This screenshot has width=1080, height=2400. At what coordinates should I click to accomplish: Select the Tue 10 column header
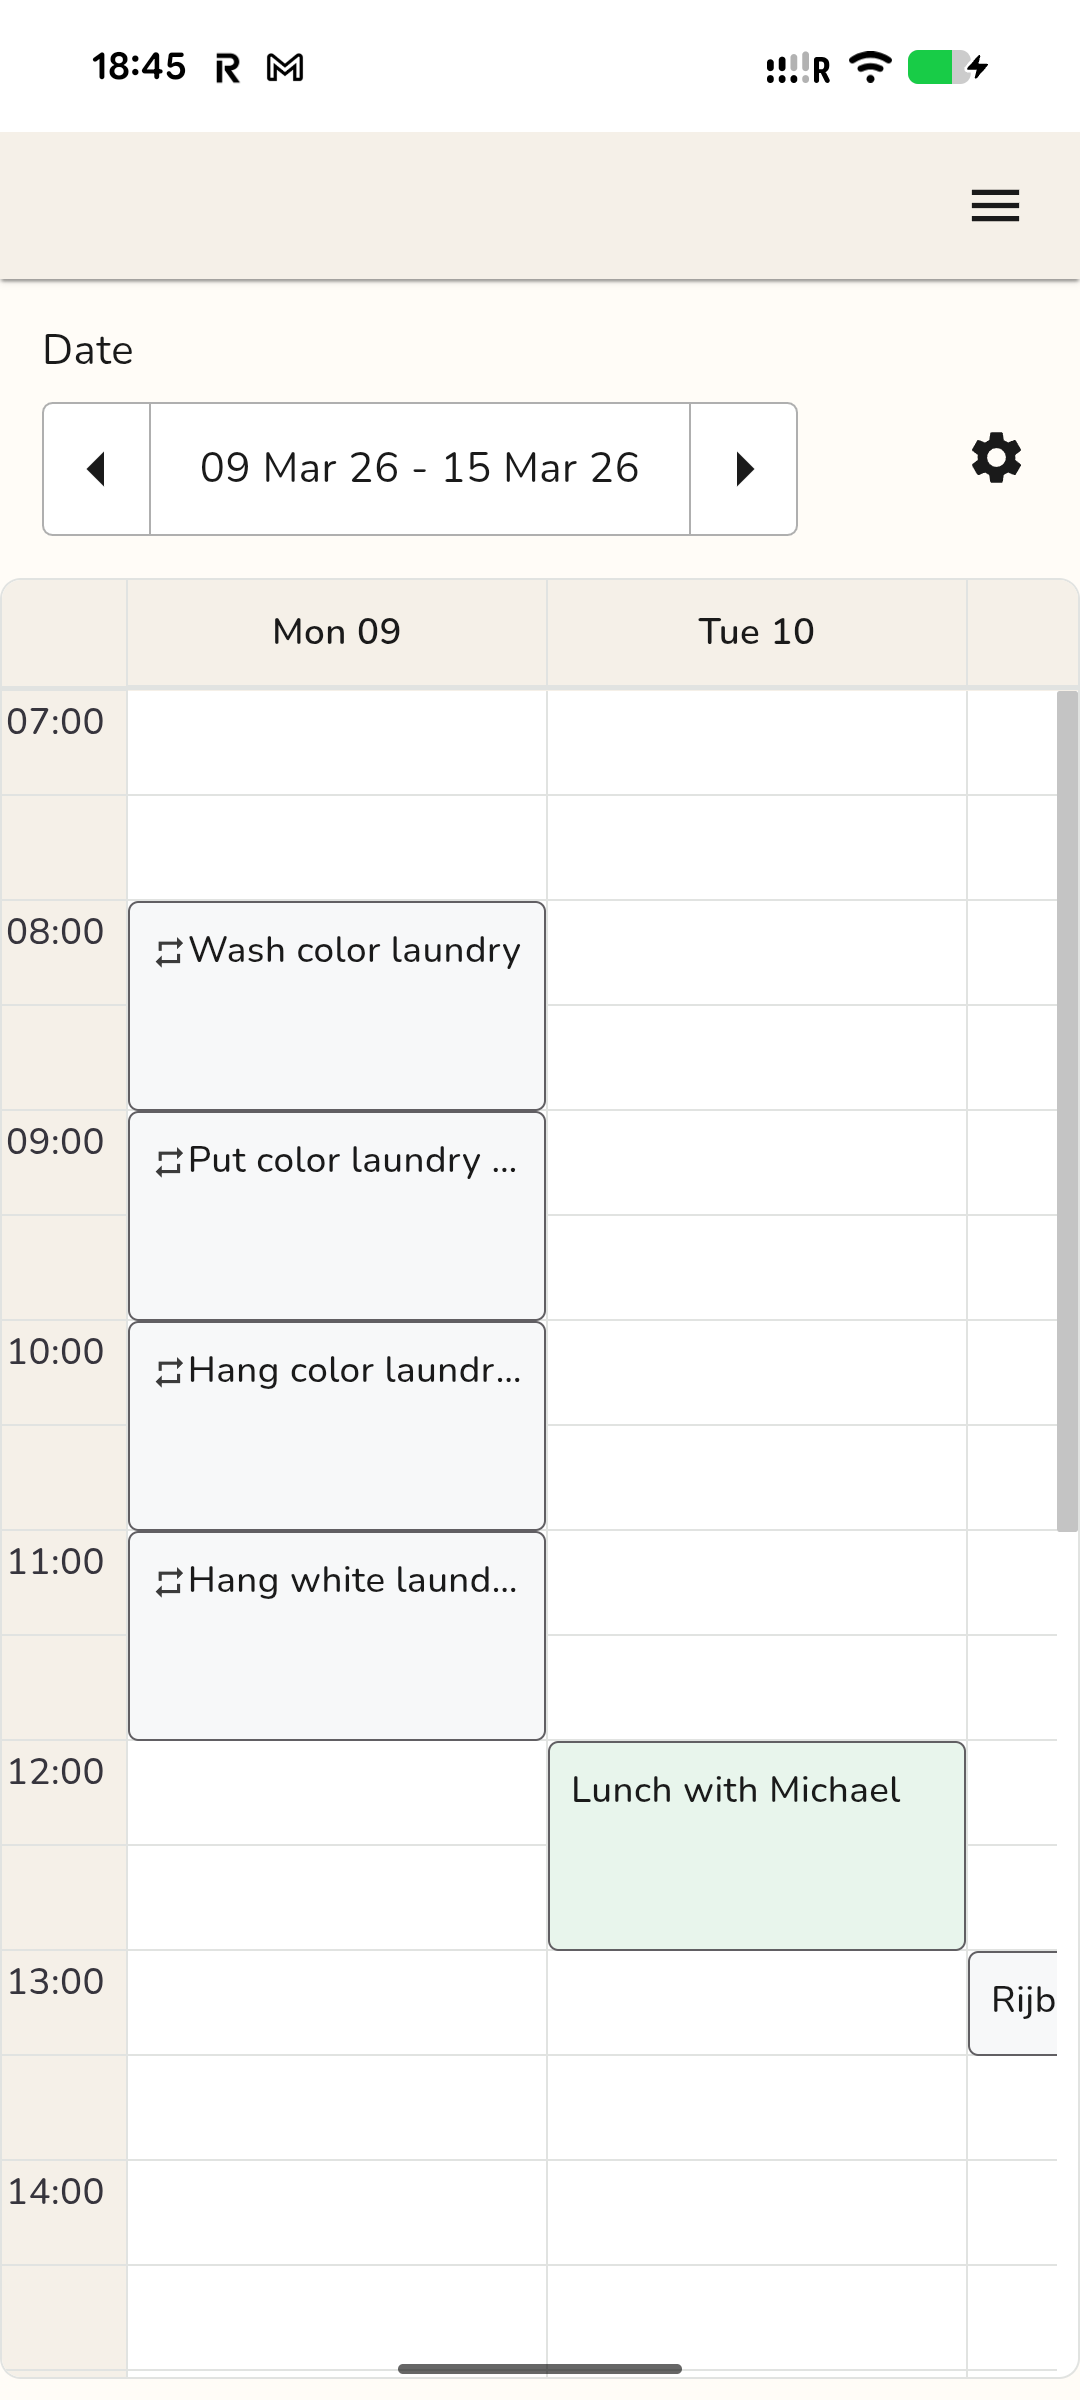point(756,631)
